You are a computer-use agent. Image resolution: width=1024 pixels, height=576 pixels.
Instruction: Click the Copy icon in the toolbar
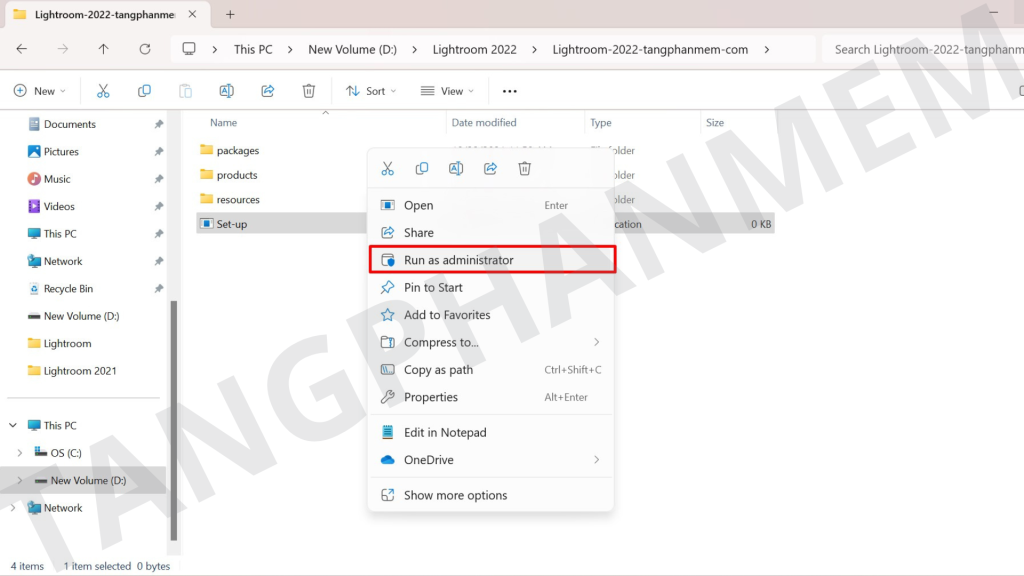[x=144, y=91]
